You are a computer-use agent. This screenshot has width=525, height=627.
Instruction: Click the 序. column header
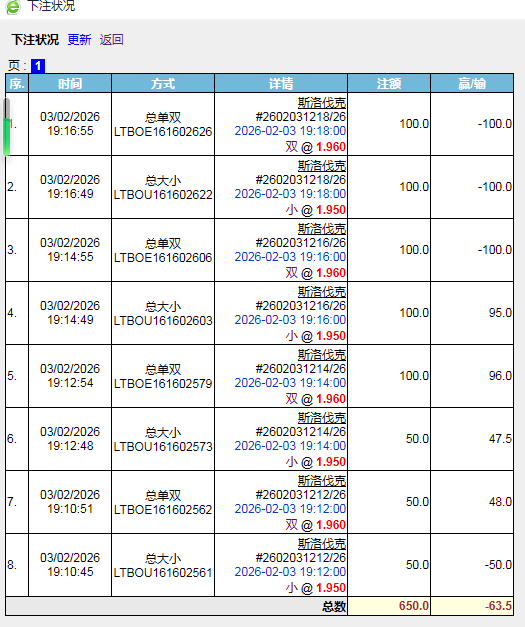point(17,84)
